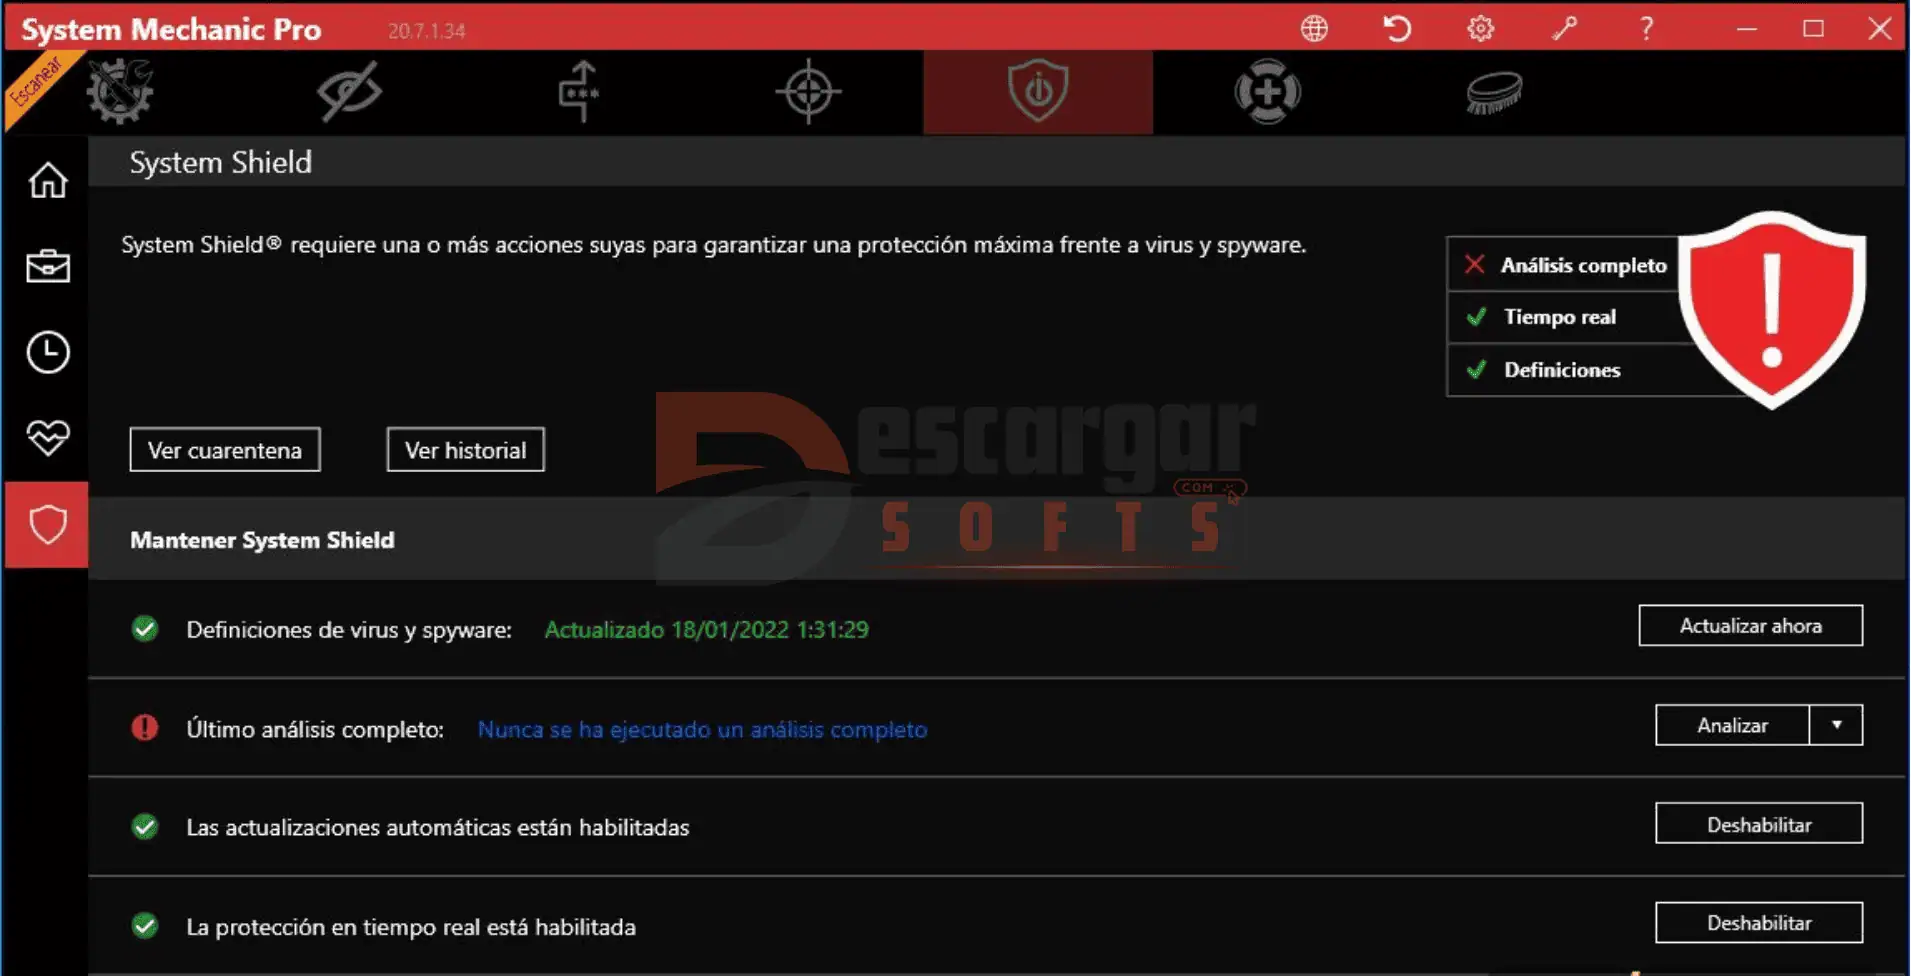Click version number 20.7.1.34
This screenshot has height=976, width=1911.
coord(427,31)
